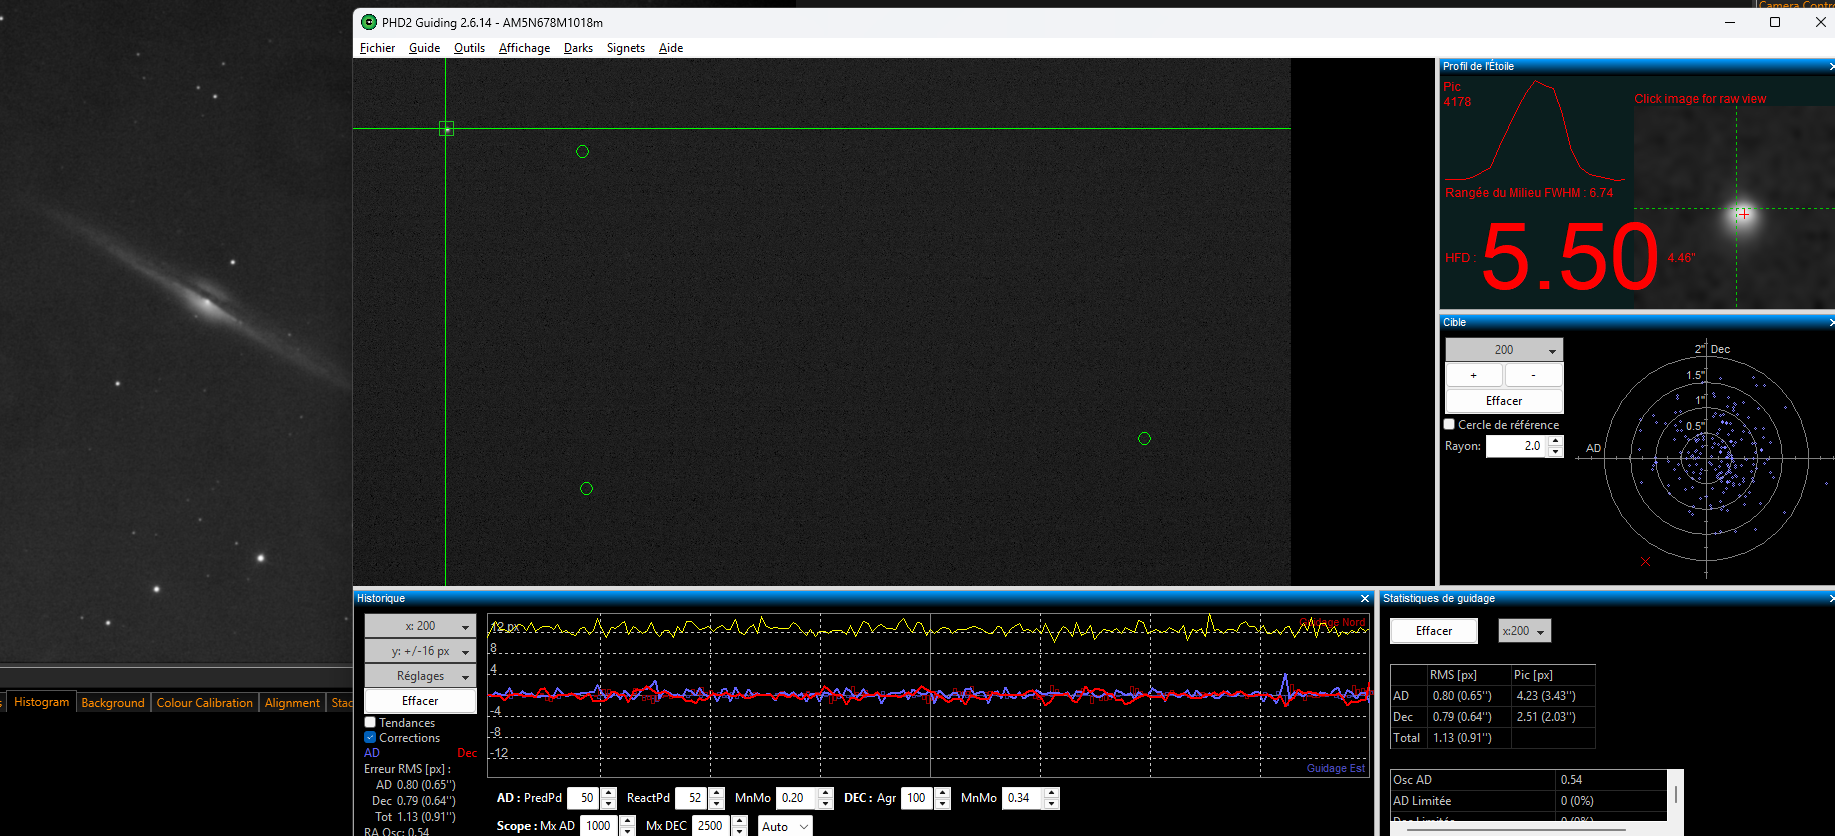The height and width of the screenshot is (836, 1835).
Task: Click the large HFD value 5.50
Action: point(1570,258)
